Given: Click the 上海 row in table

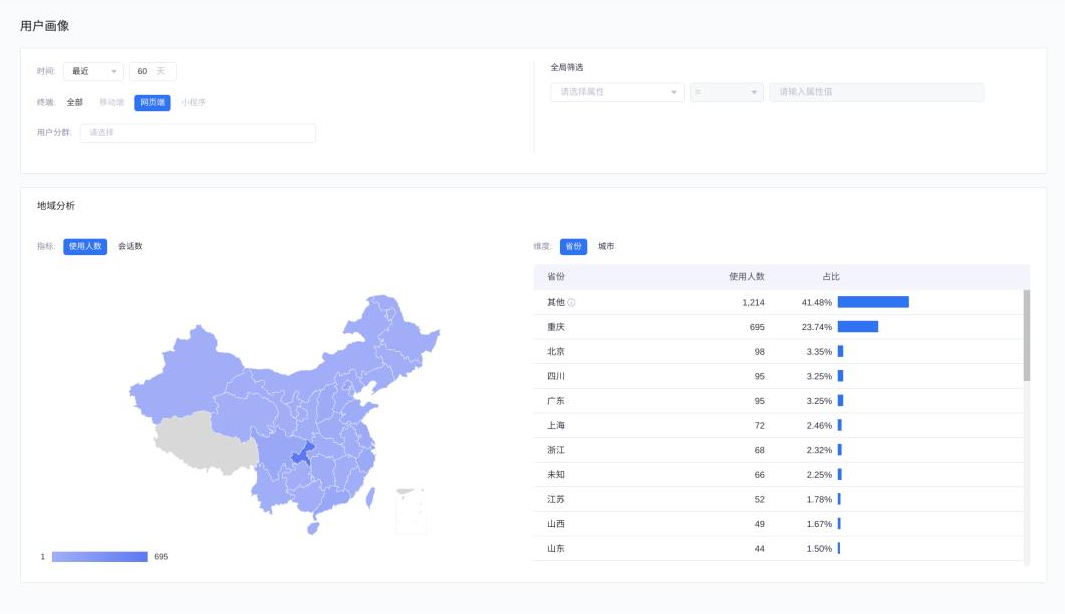Looking at the screenshot, I should click(x=778, y=425).
